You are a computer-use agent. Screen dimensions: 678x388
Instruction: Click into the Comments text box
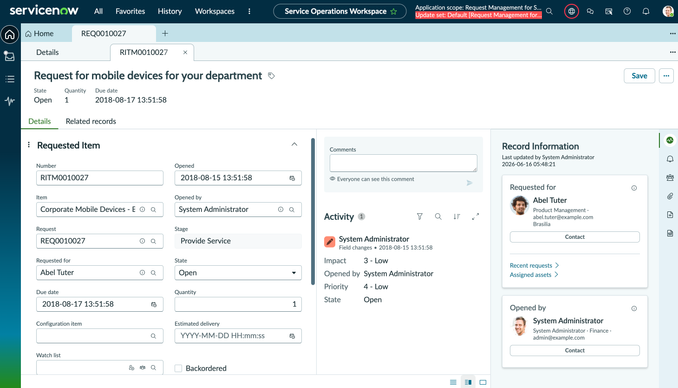coord(403,163)
